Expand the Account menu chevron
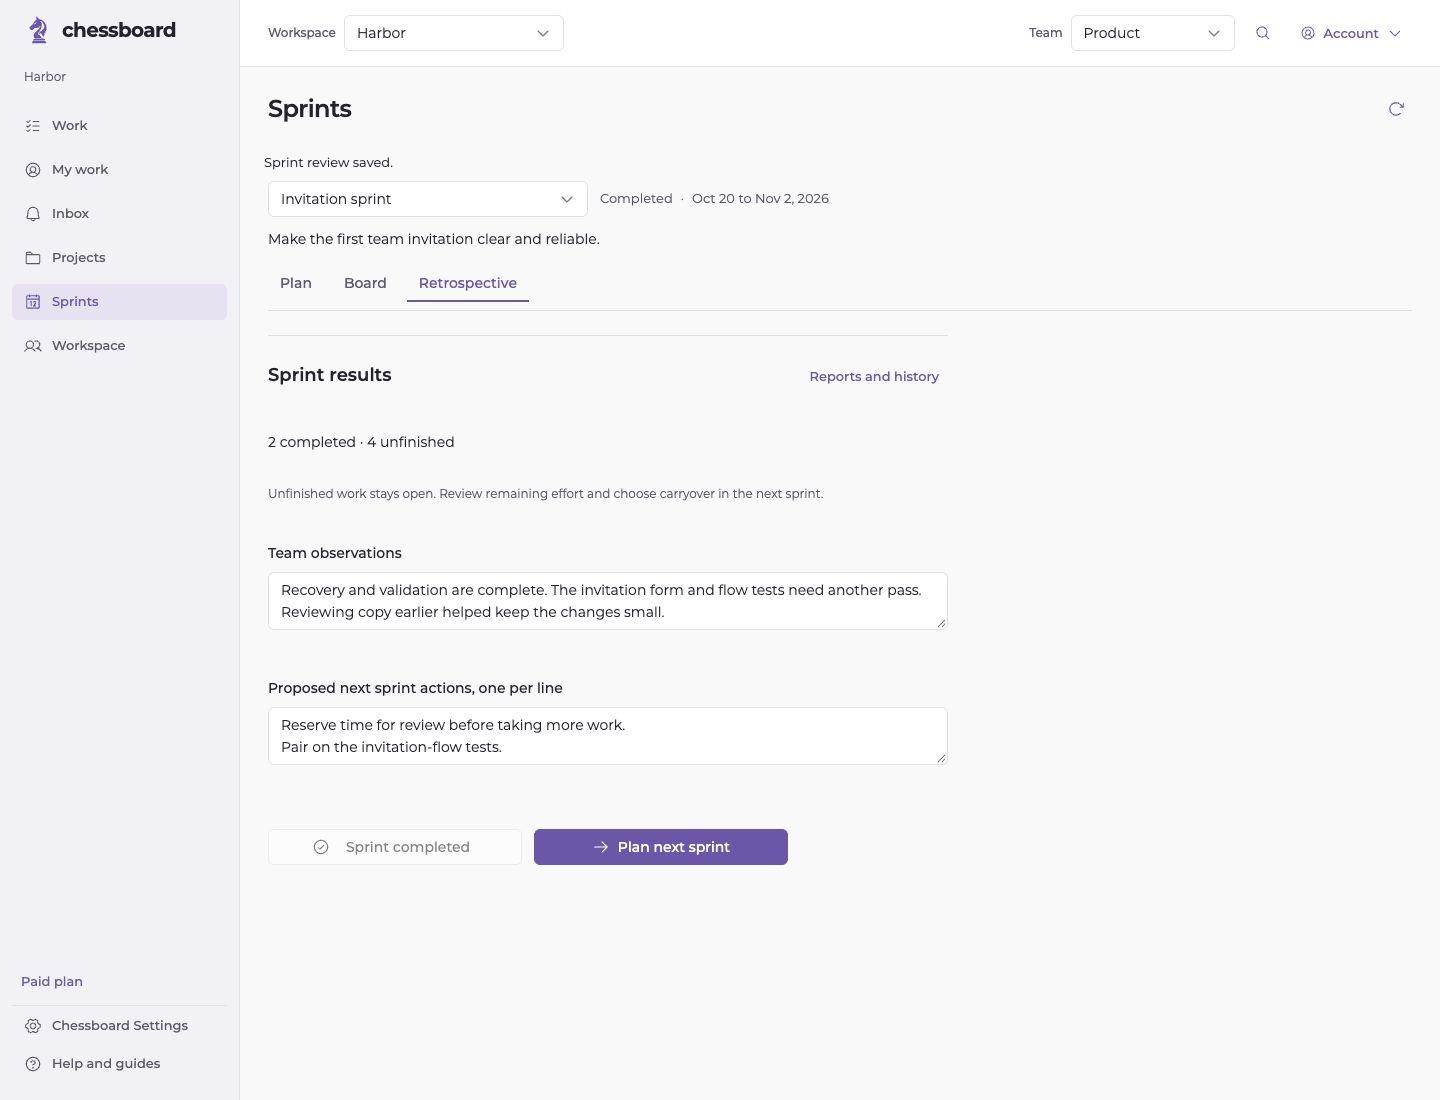Viewport: 1440px width, 1100px height. (1395, 33)
